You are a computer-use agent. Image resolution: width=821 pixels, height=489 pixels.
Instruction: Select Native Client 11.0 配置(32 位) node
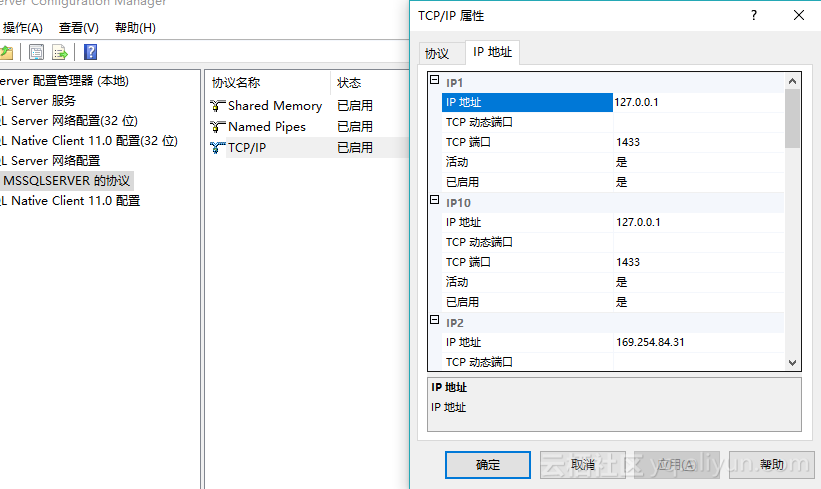coord(89,141)
